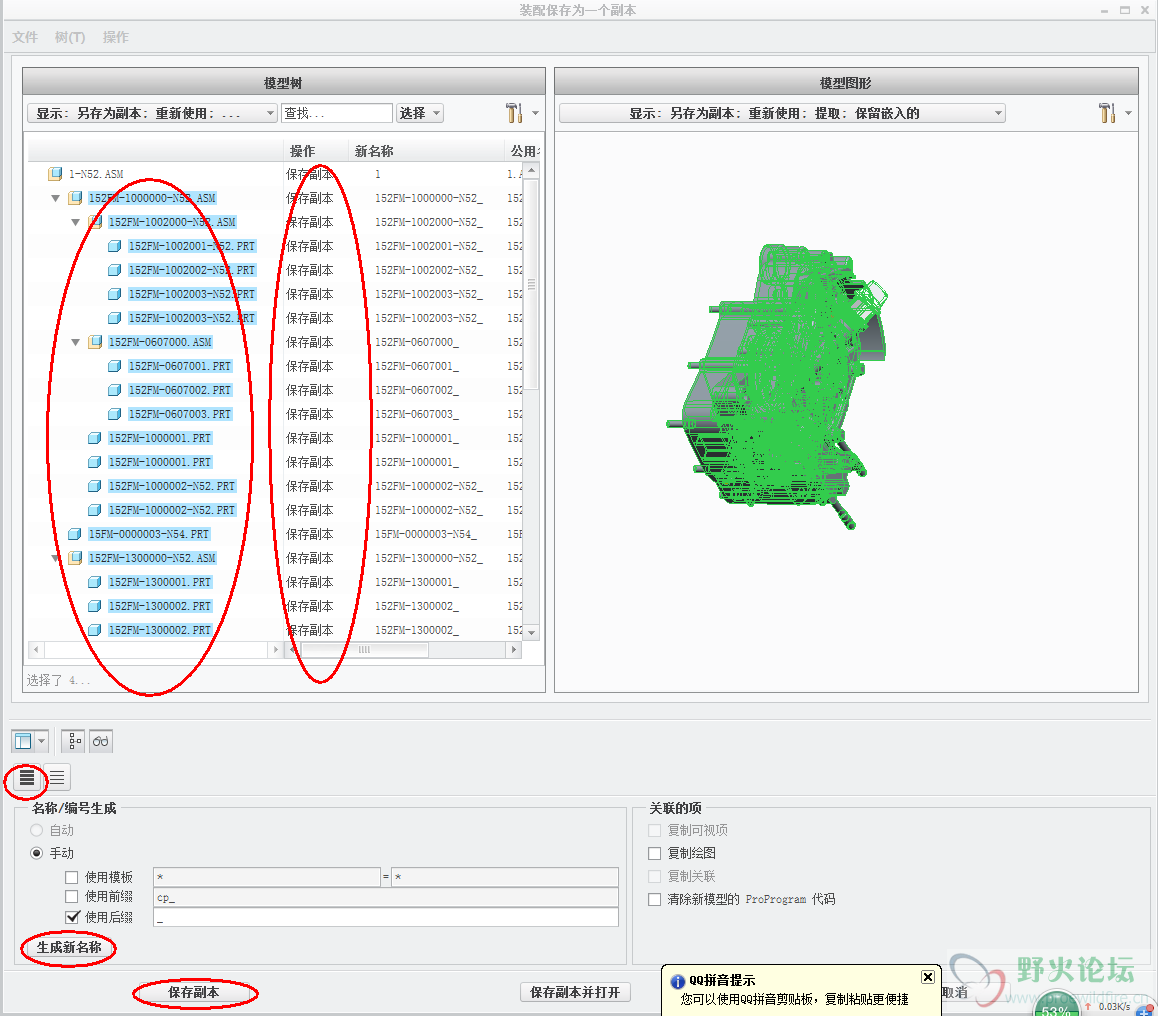Click the part icon of 152FM-0607002.PRT
The image size is (1158, 1016).
pos(114,390)
